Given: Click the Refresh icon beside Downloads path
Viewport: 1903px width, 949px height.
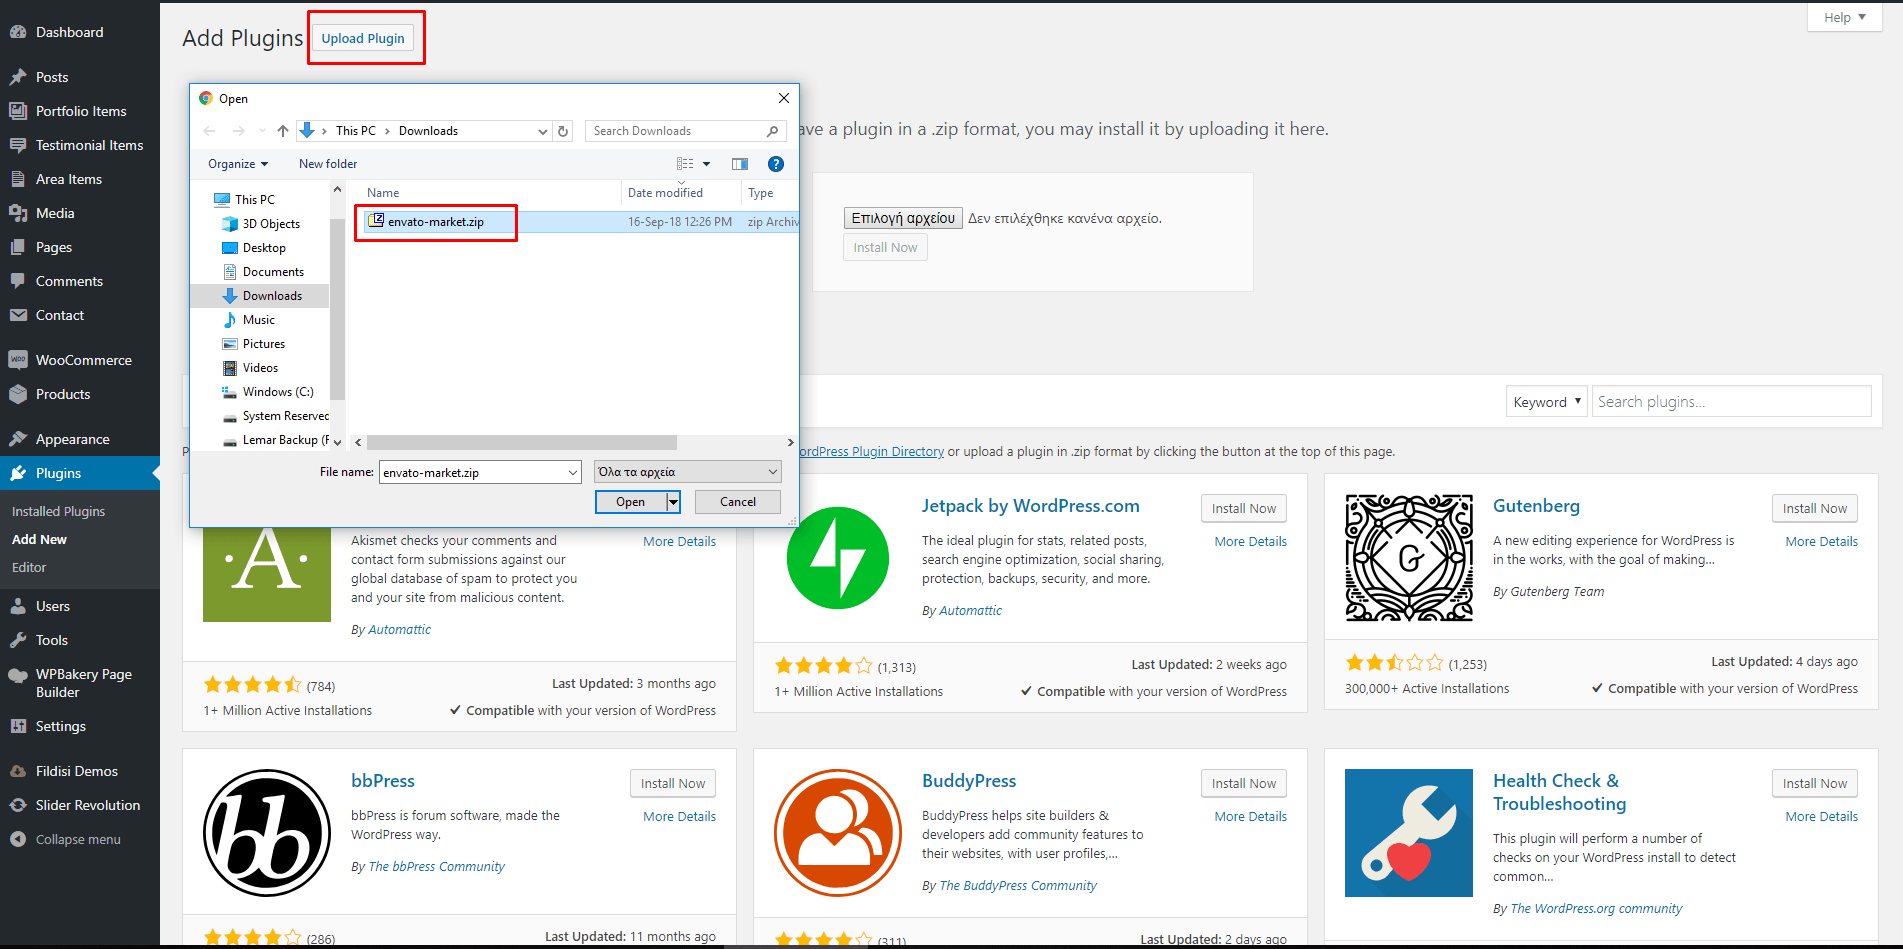Looking at the screenshot, I should [x=564, y=131].
